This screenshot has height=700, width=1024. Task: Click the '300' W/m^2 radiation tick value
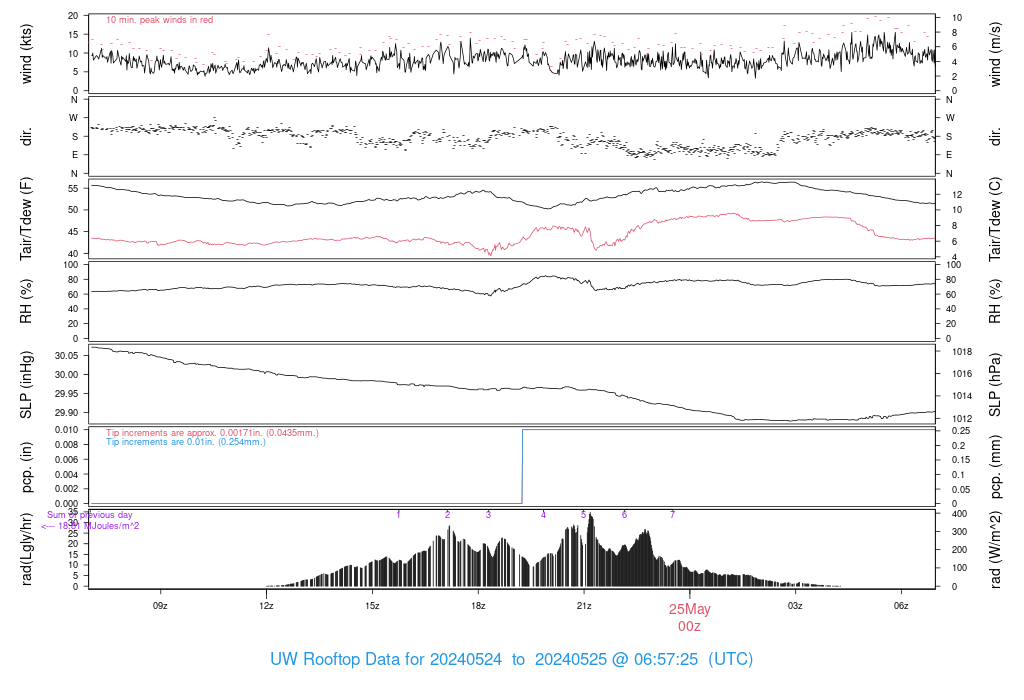959,532
